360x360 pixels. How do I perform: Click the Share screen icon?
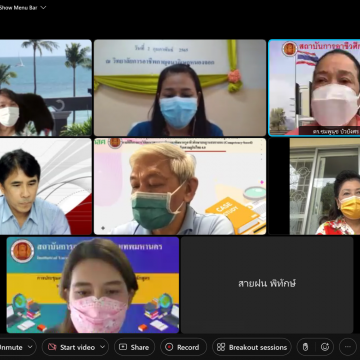[x=123, y=347]
